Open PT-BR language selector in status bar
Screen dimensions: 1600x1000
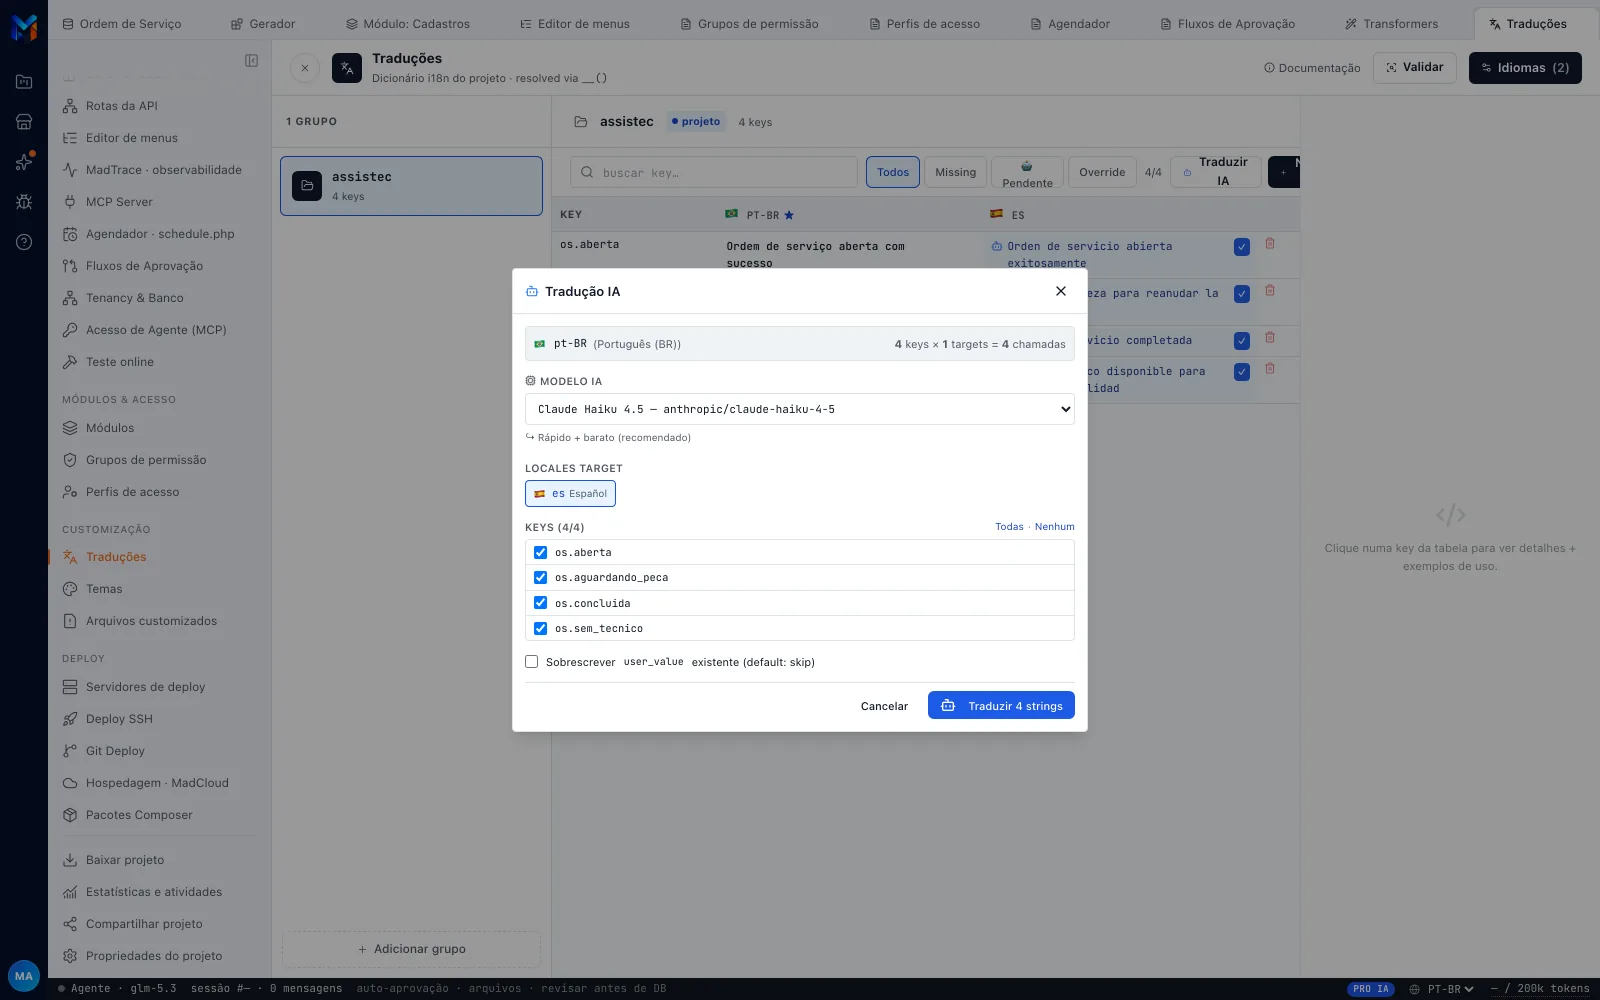click(x=1442, y=989)
